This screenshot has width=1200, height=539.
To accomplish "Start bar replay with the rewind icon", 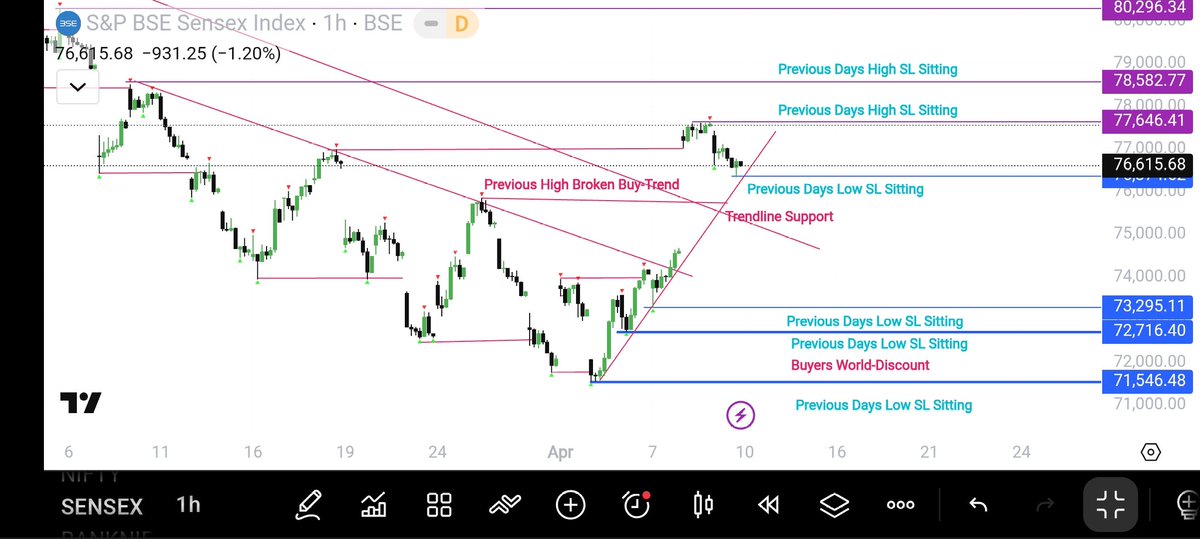I will 768,505.
